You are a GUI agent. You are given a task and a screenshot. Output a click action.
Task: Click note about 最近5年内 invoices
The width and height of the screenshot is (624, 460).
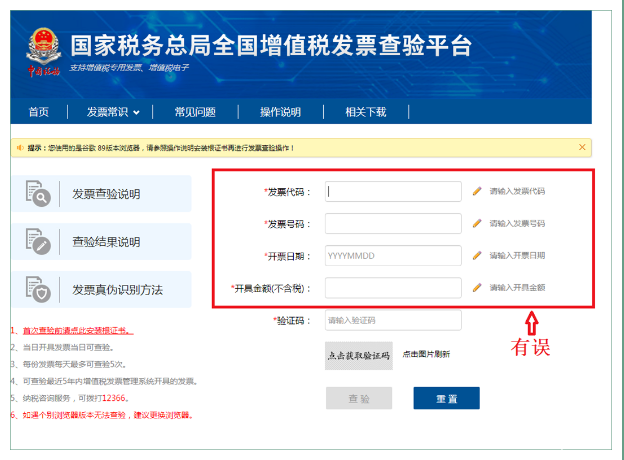point(110,381)
